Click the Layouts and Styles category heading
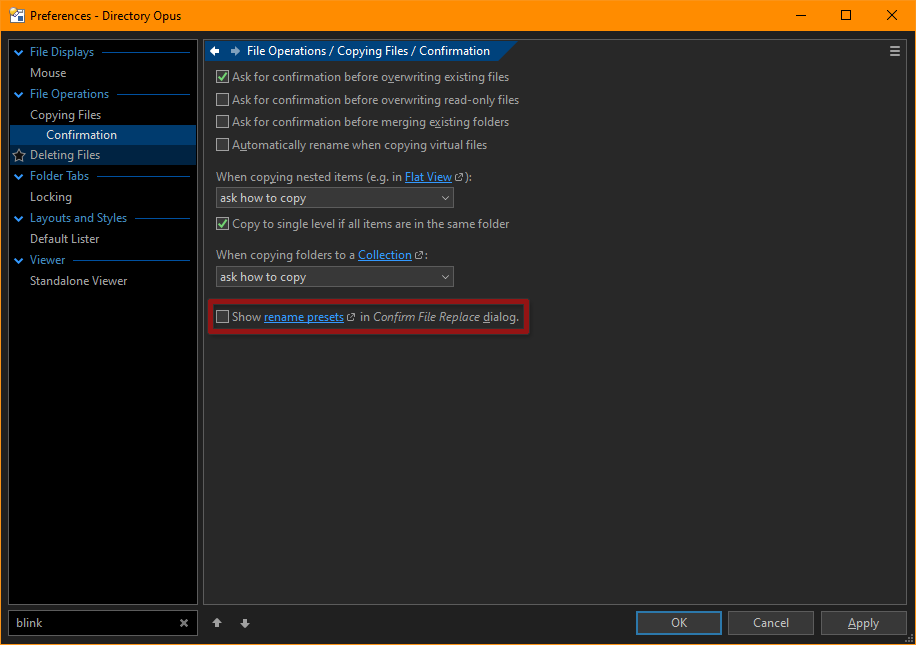Screen dimensions: 916x645 (x=78, y=218)
